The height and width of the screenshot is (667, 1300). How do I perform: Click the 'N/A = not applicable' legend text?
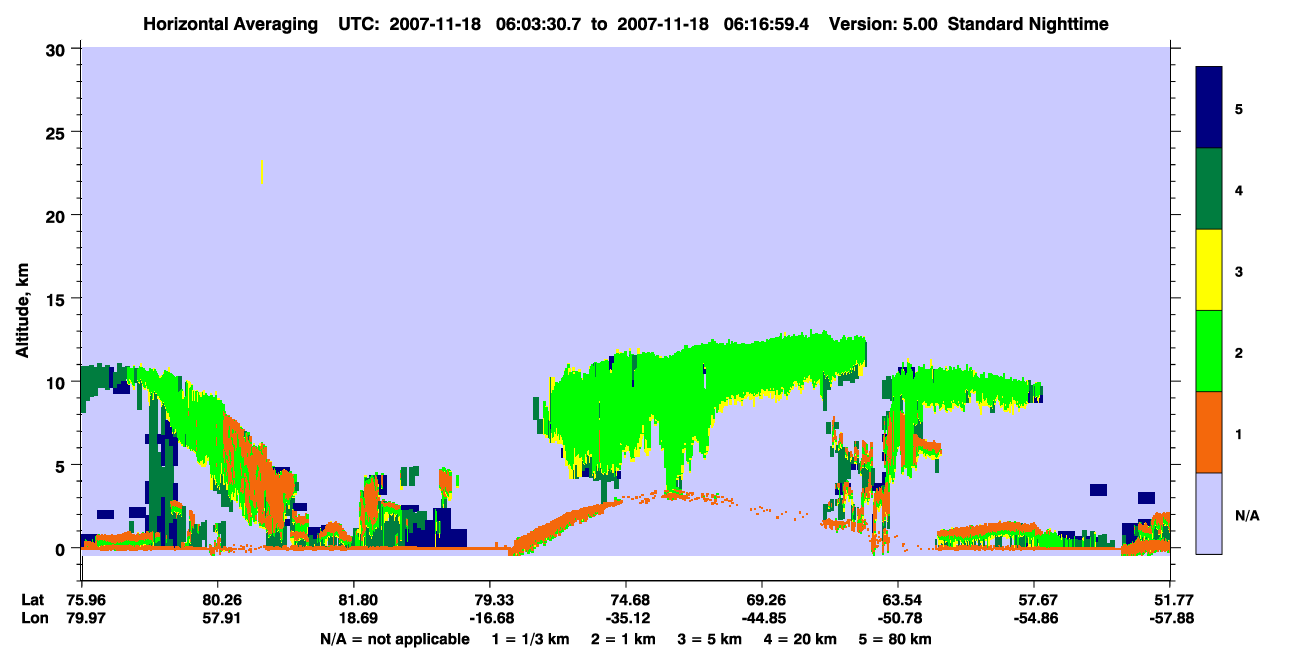(395, 638)
